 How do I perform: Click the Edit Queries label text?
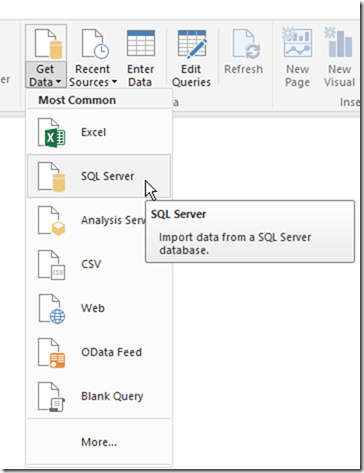(191, 76)
